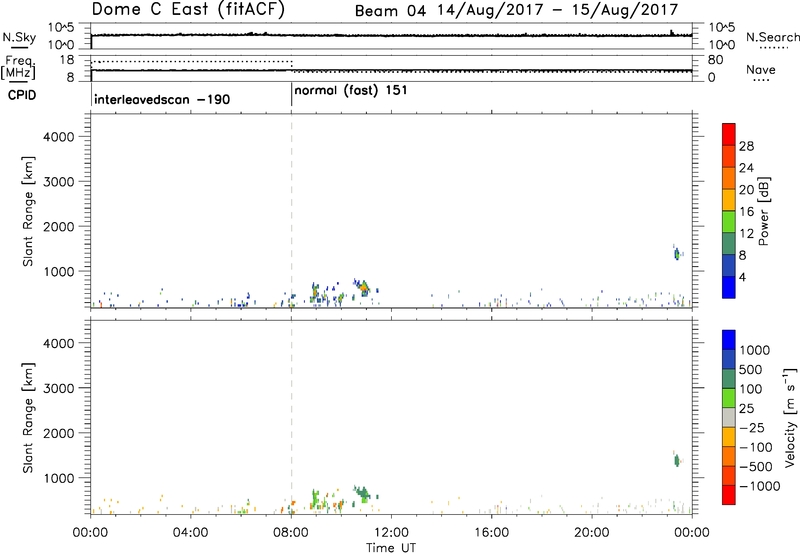The height and width of the screenshot is (554, 800).
Task: Click the '16:00' time axis label
Action: (x=491, y=533)
